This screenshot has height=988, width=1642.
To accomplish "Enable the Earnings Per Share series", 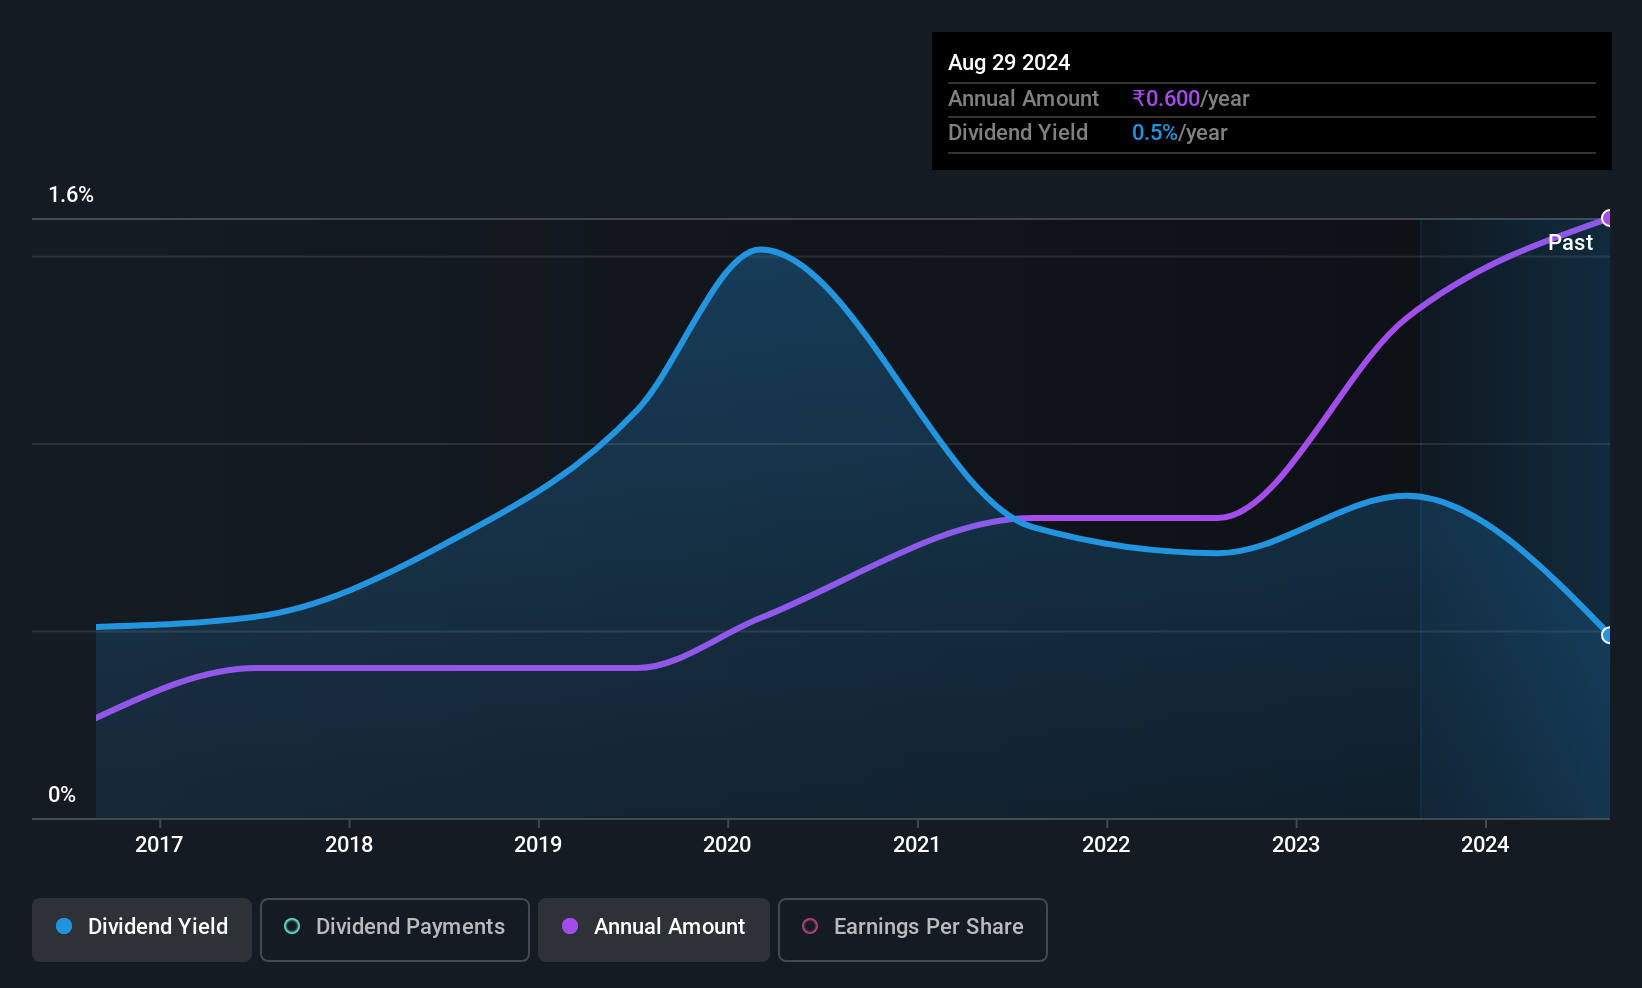I will click(x=913, y=930).
